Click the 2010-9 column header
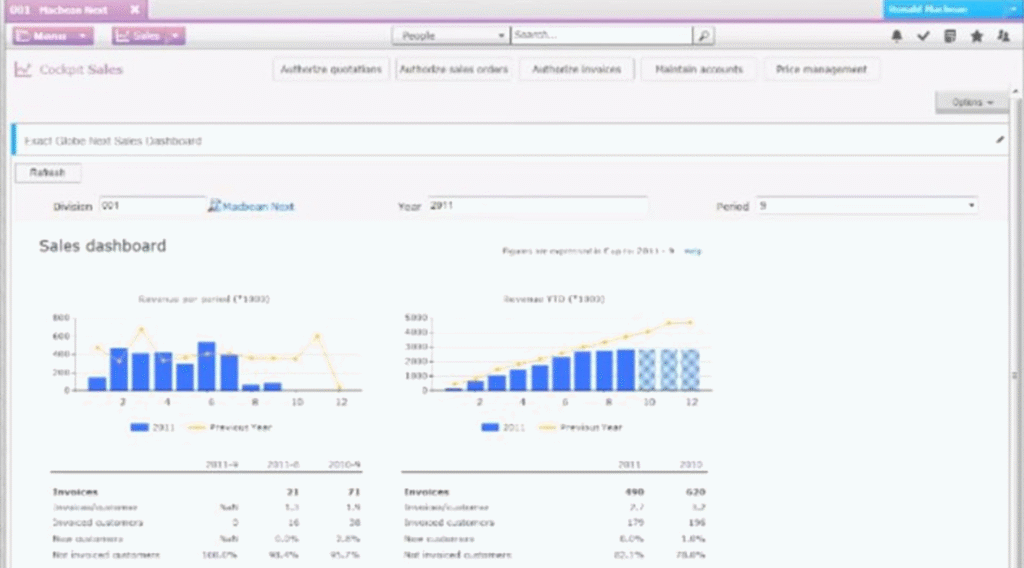The image size is (1024, 568). coord(344,465)
